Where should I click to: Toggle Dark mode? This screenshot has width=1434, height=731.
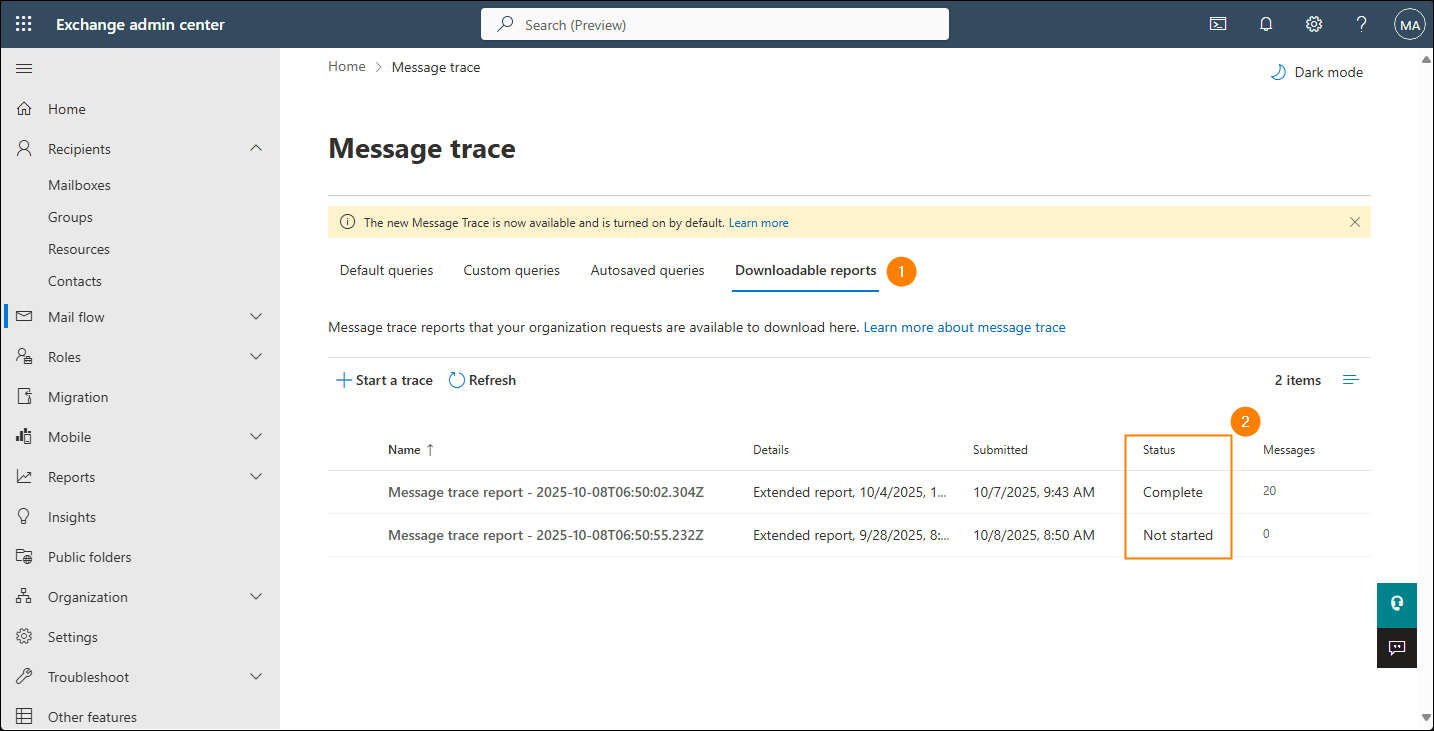click(1315, 71)
